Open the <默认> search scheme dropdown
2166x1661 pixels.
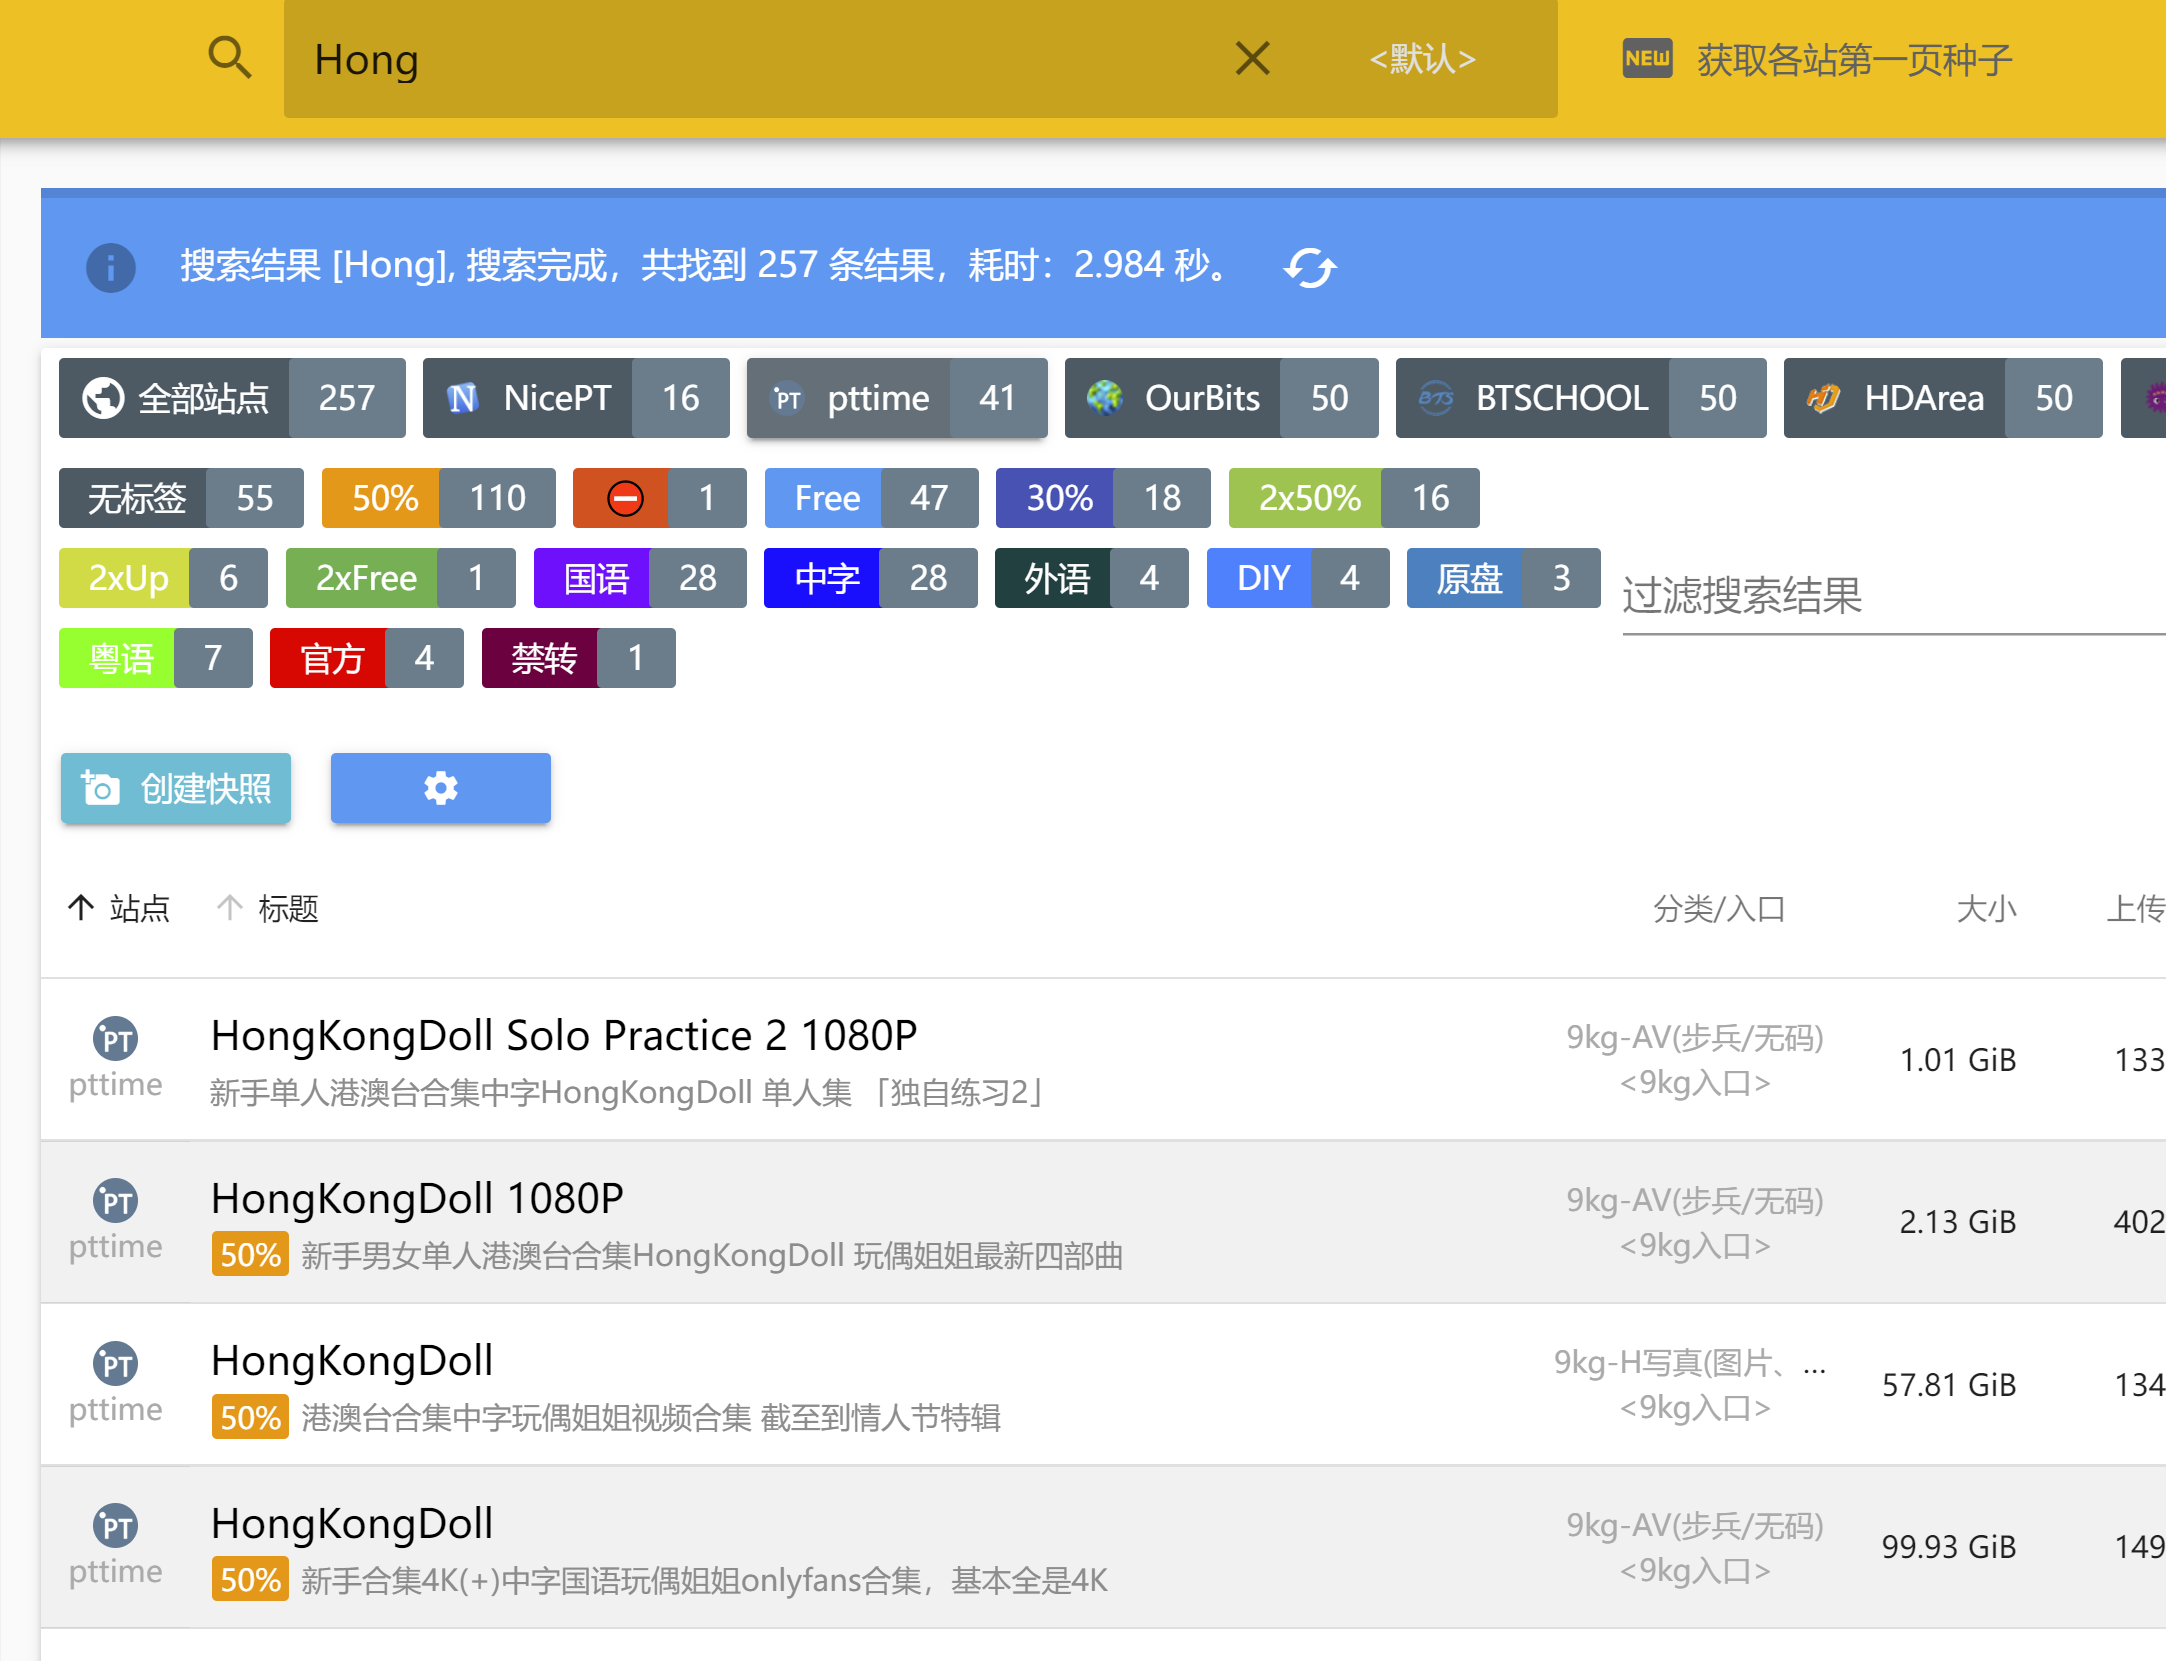(1421, 58)
